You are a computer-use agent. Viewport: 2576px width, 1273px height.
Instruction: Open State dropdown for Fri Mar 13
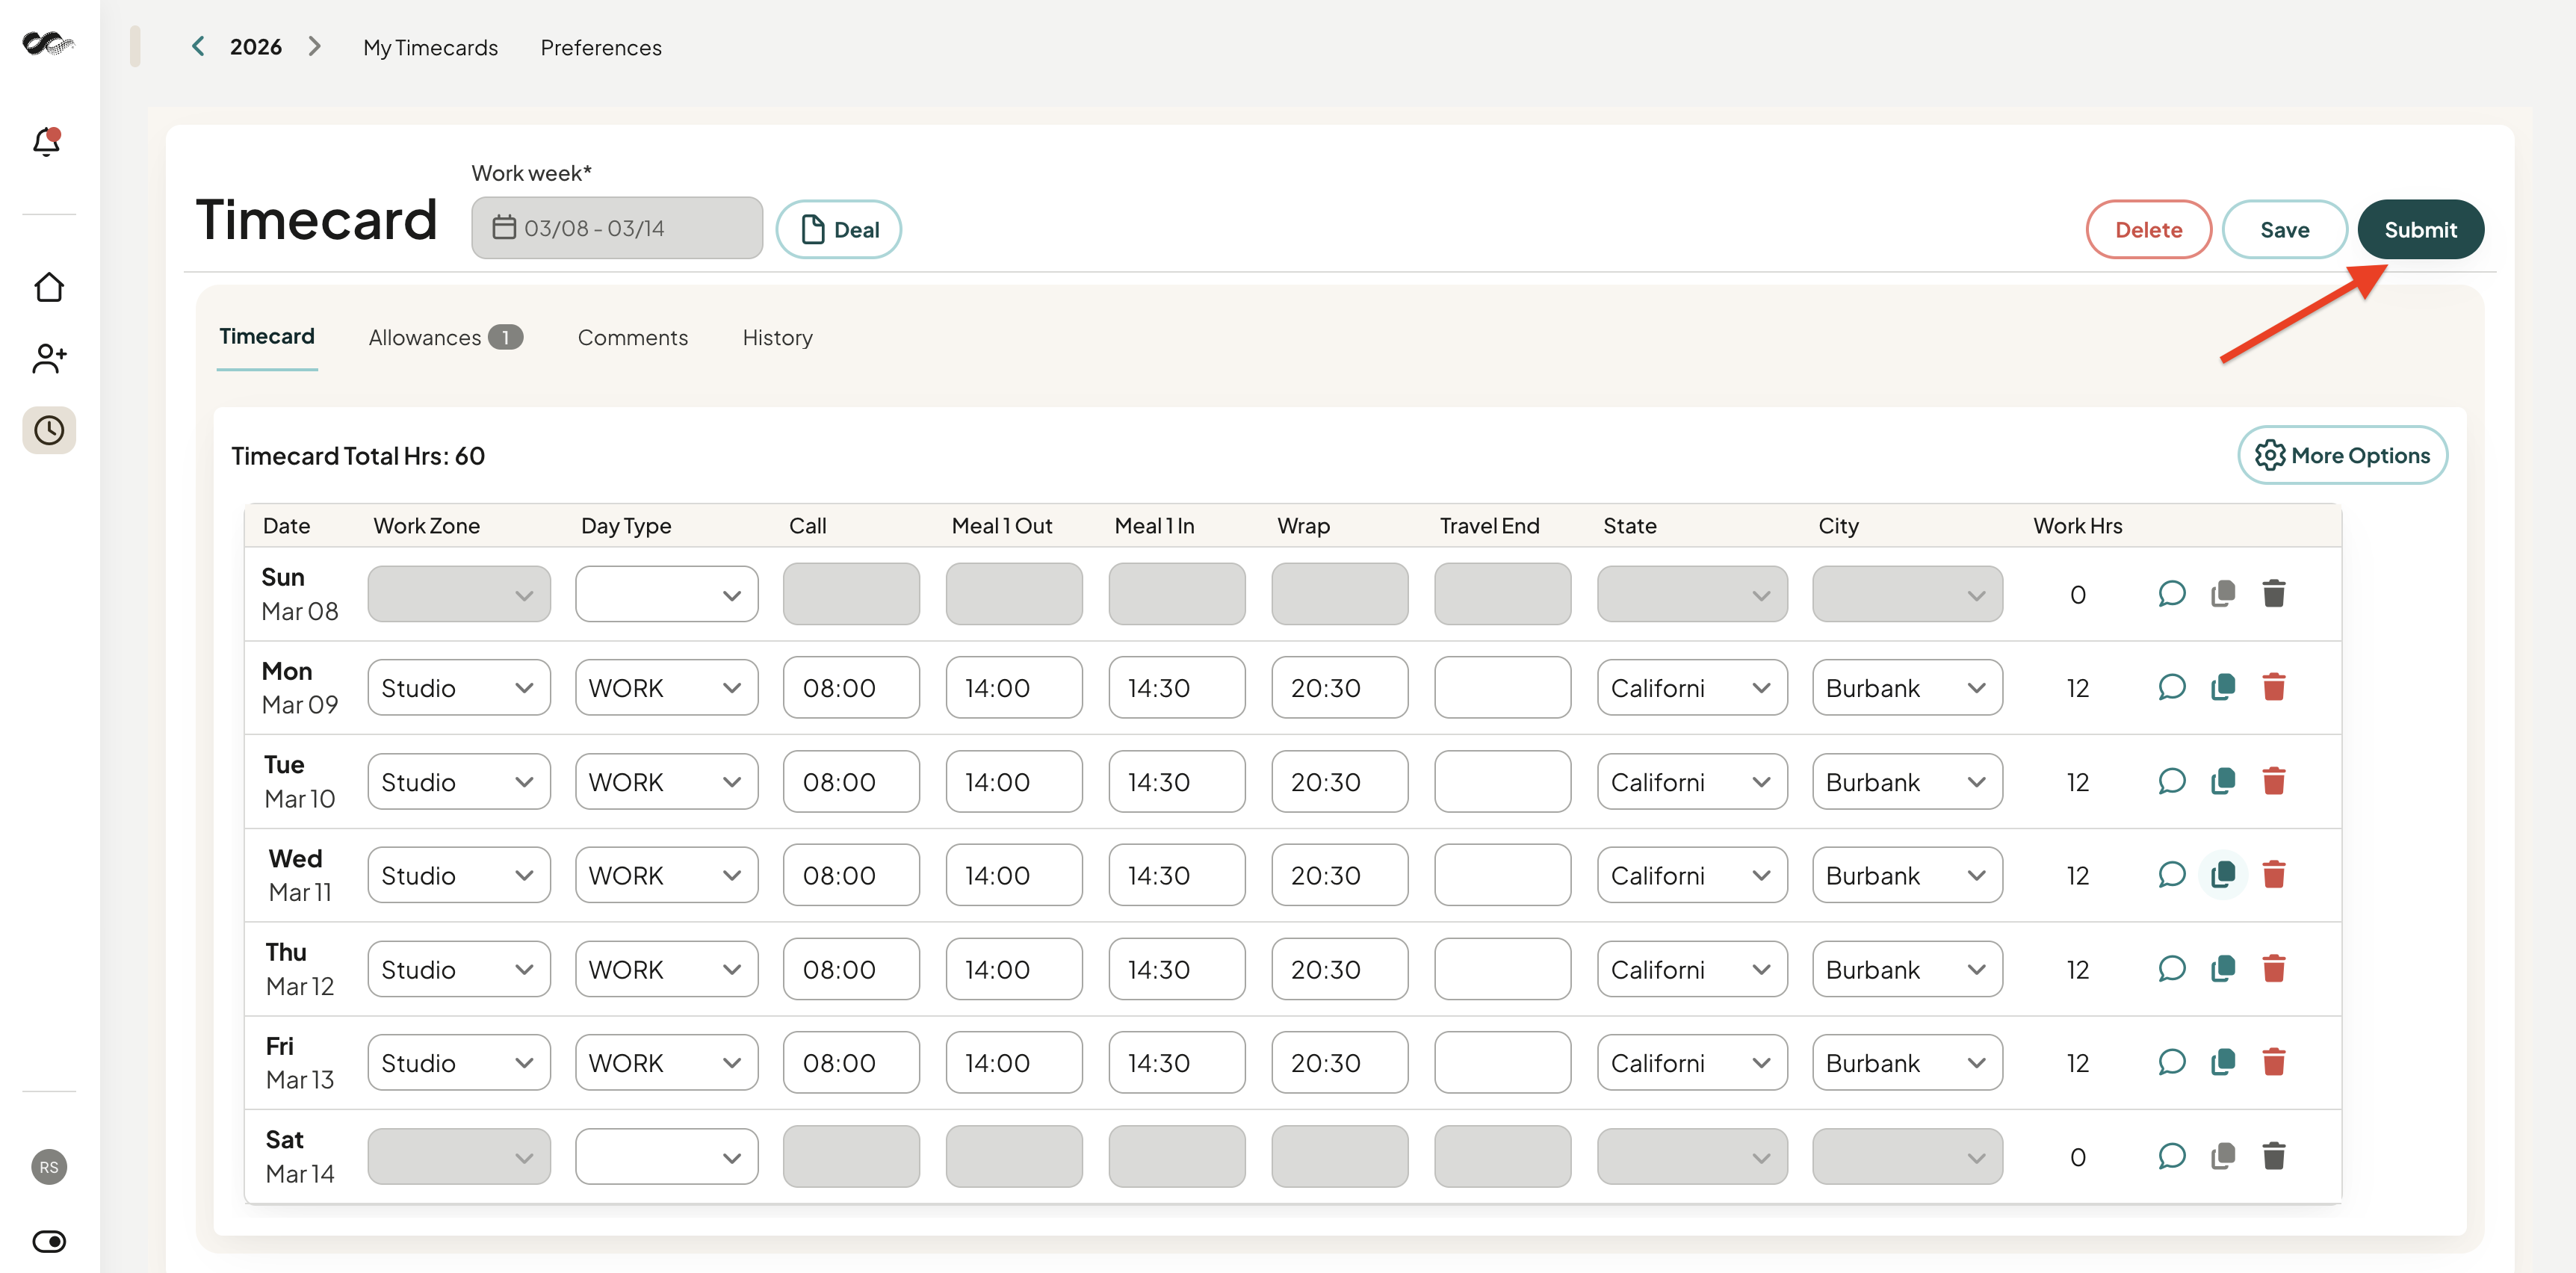1692,1063
